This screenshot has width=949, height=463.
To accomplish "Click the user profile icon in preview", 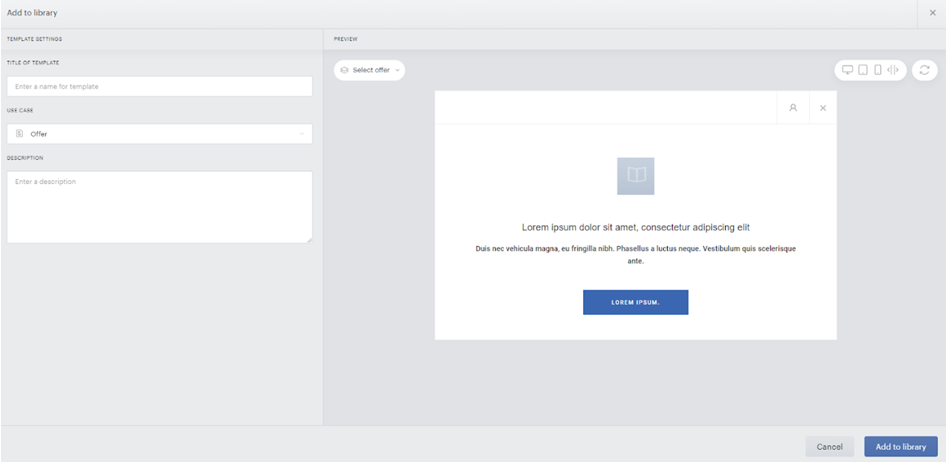I will tap(793, 108).
